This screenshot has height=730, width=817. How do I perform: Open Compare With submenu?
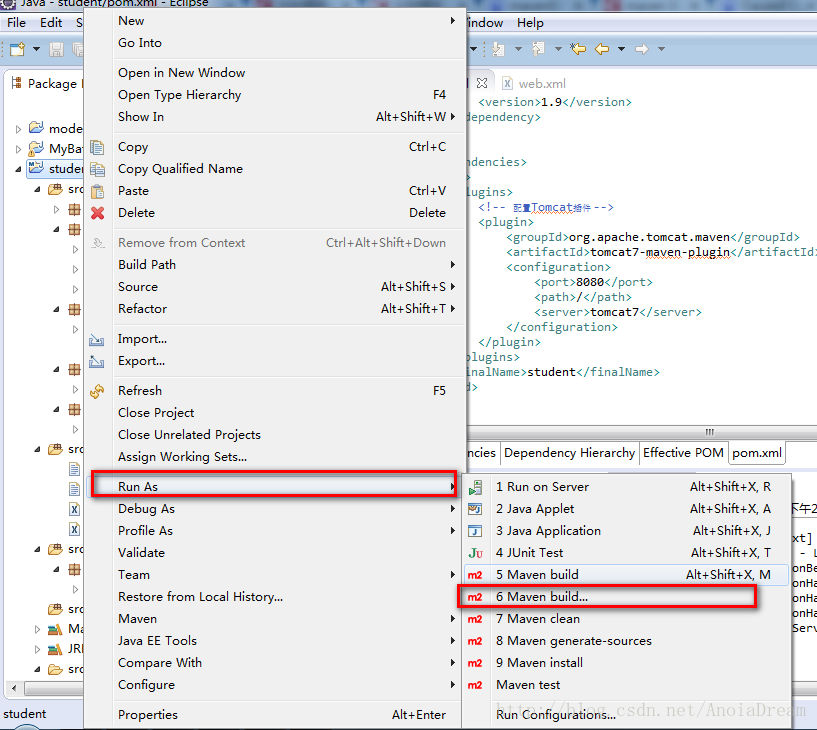[x=274, y=663]
